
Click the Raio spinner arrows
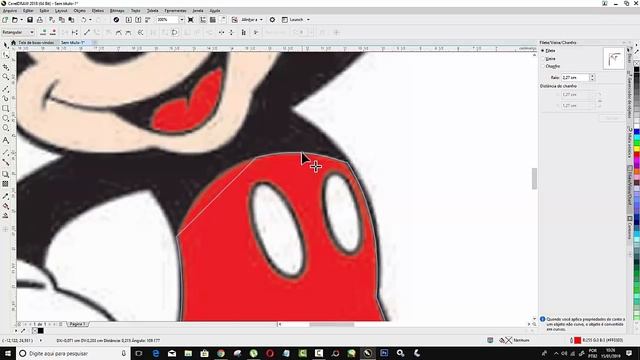[x=592, y=77]
